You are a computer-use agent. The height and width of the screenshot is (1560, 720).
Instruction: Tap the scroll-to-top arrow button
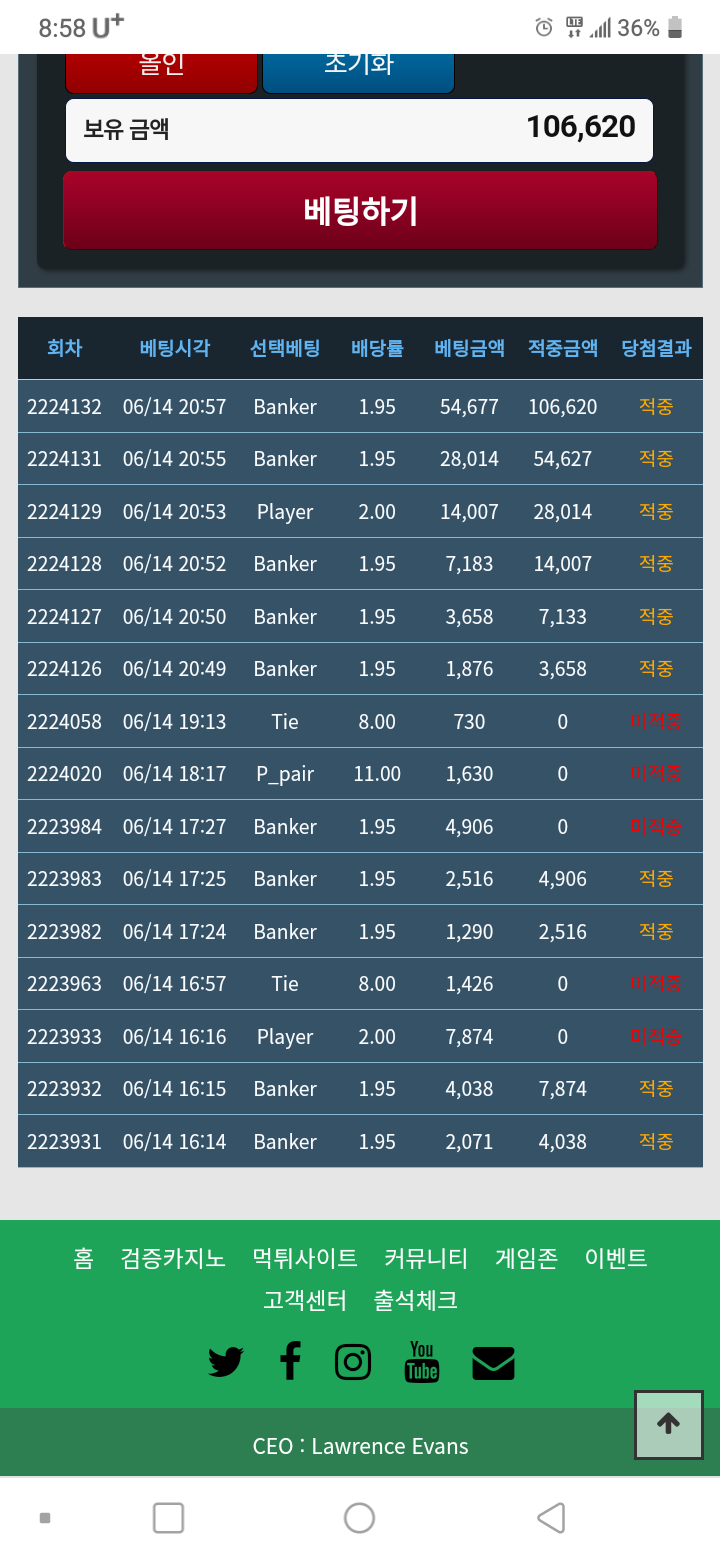pyautogui.click(x=669, y=1424)
